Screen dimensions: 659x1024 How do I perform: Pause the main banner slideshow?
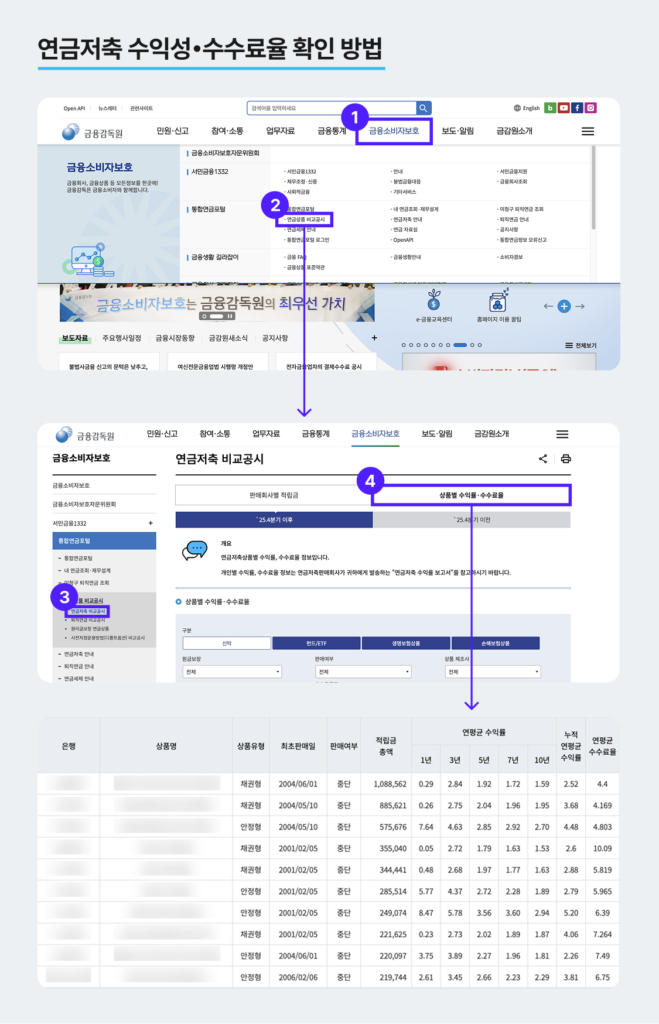[x=230, y=316]
